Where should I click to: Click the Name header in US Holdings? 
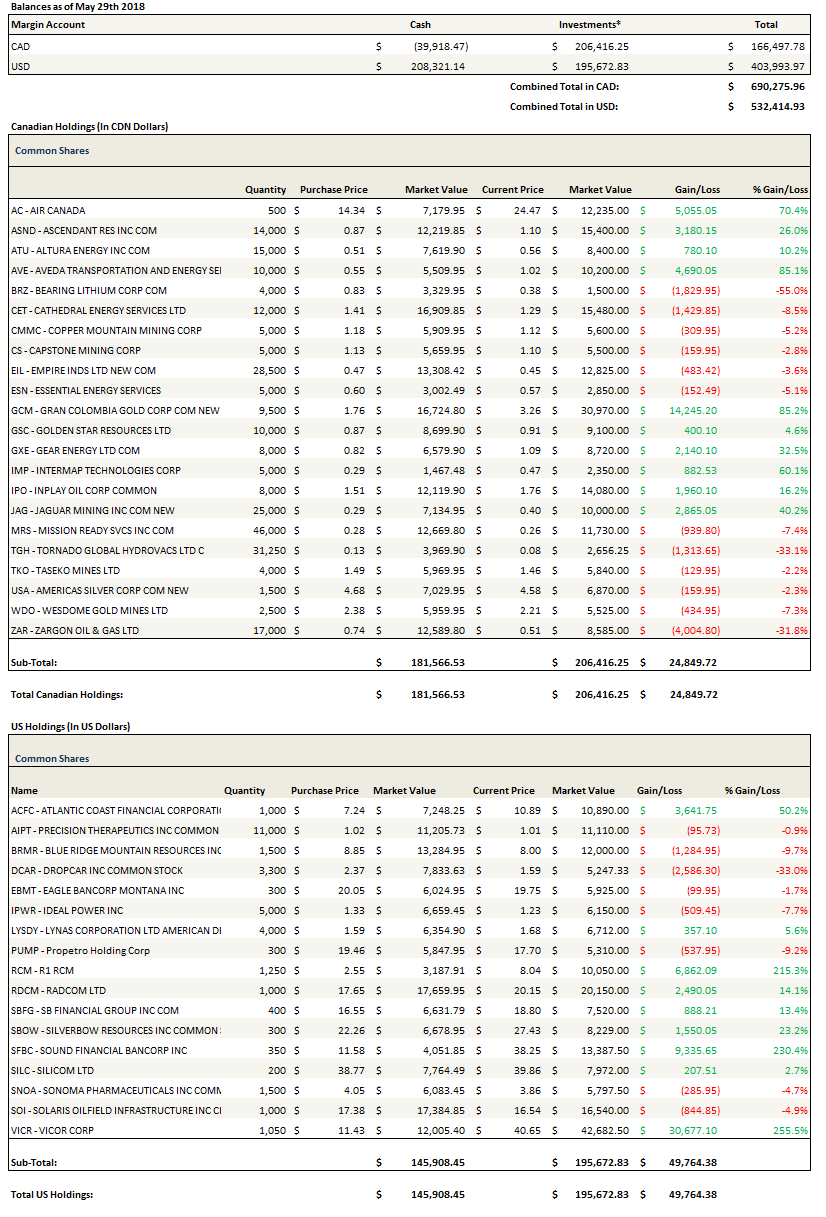pos(24,791)
